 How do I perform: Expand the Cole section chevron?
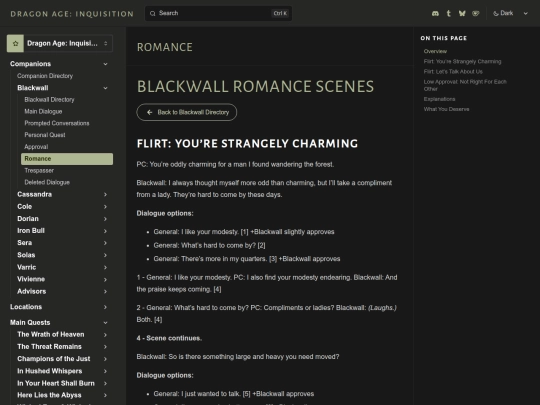(x=105, y=207)
